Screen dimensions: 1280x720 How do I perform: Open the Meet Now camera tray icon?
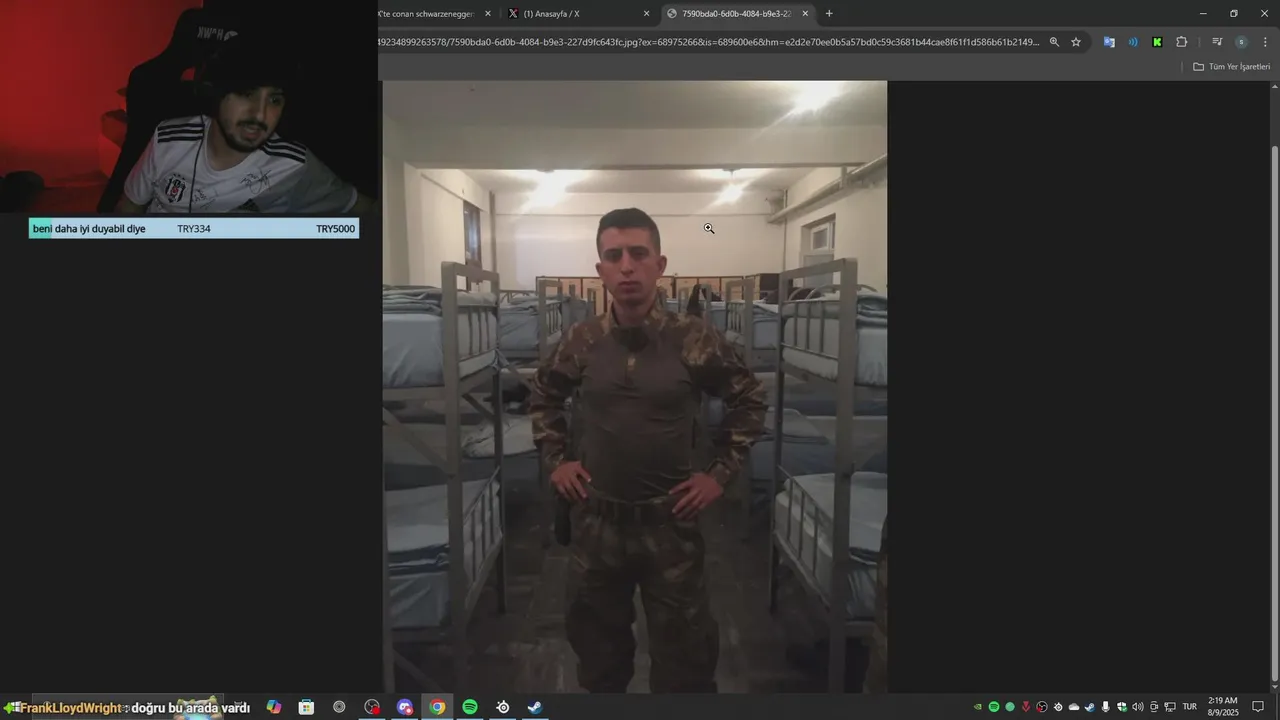pos(1154,707)
